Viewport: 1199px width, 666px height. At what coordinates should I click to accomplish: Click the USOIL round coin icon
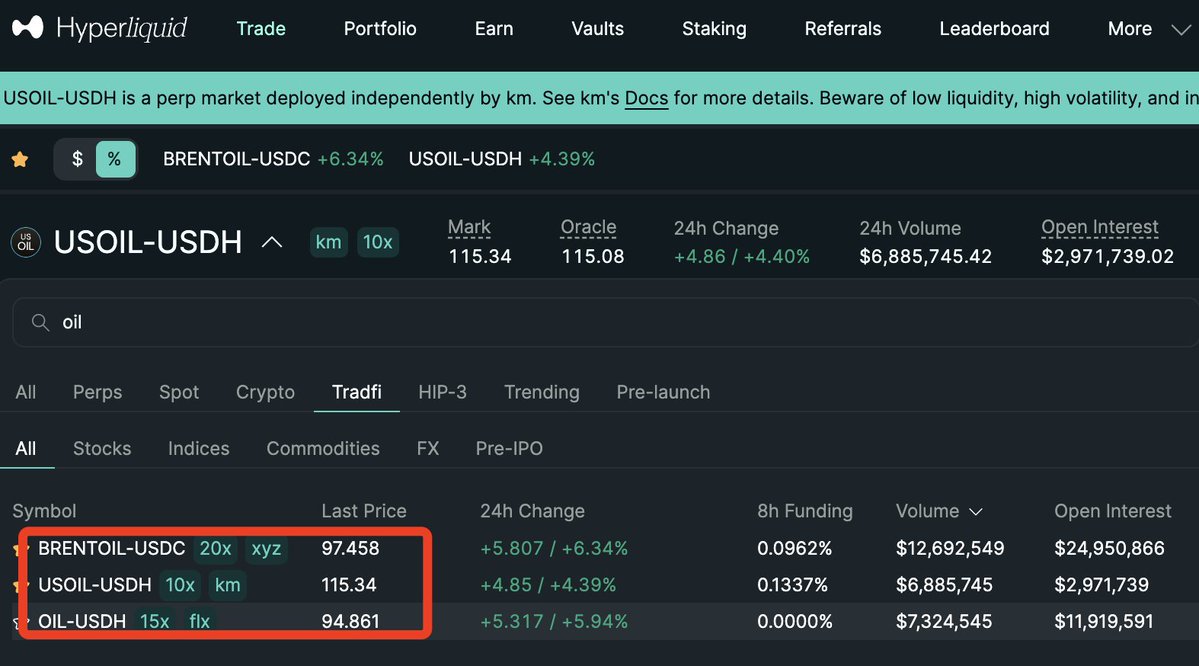(x=25, y=242)
